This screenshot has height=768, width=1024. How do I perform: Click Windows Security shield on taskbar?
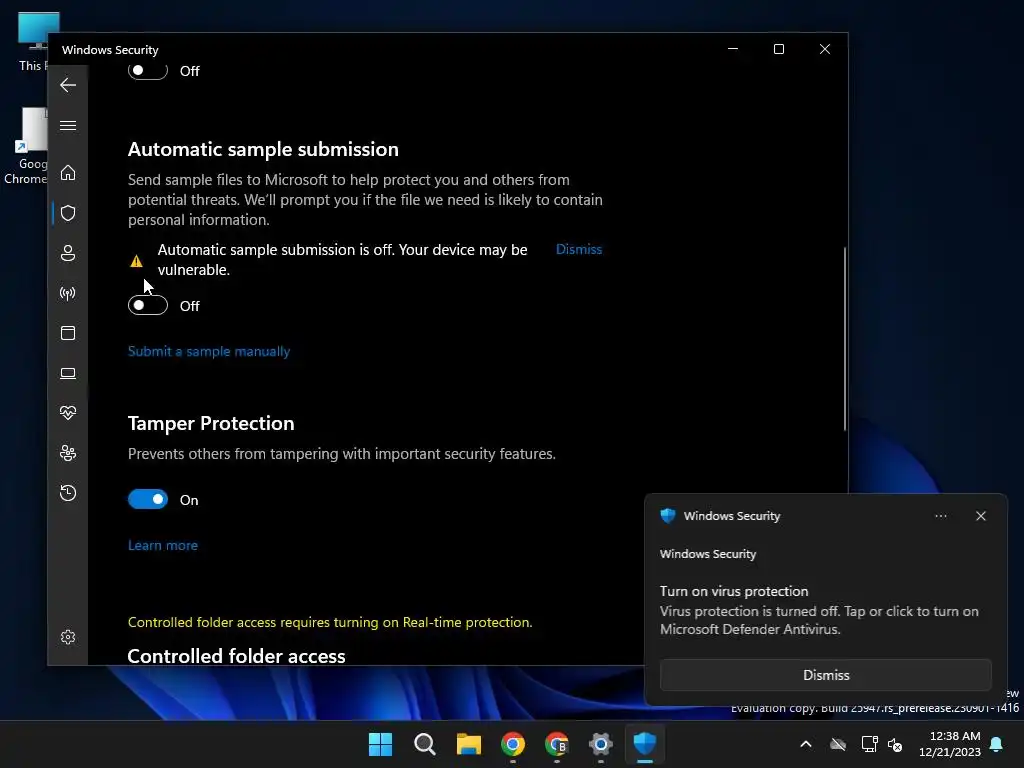[645, 744]
